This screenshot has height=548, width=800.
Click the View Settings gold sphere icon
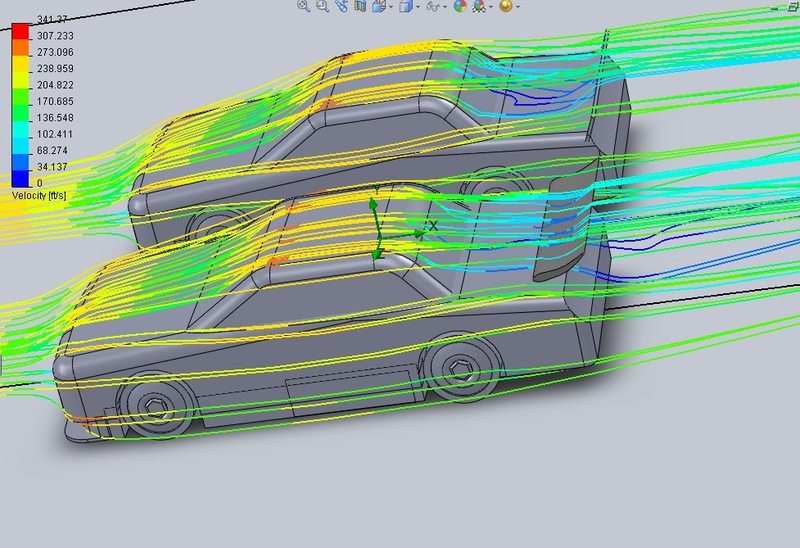pyautogui.click(x=506, y=6)
